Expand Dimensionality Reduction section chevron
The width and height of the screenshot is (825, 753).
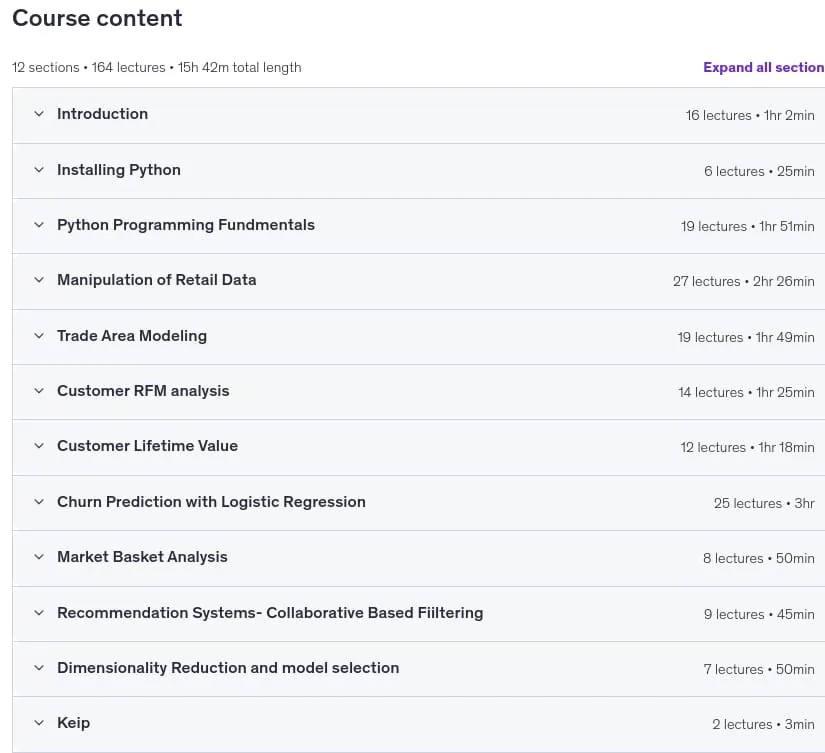39,668
